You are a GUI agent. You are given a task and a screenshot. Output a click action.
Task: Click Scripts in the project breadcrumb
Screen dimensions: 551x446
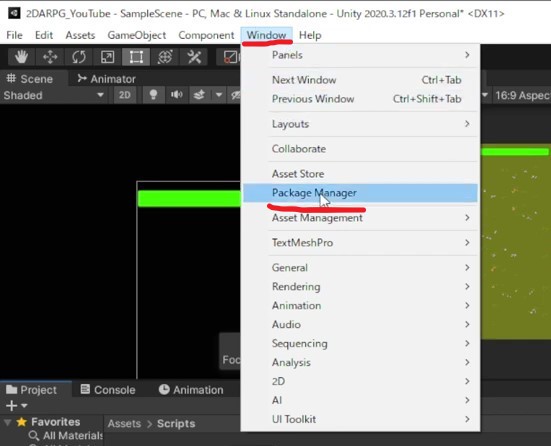[x=176, y=424]
